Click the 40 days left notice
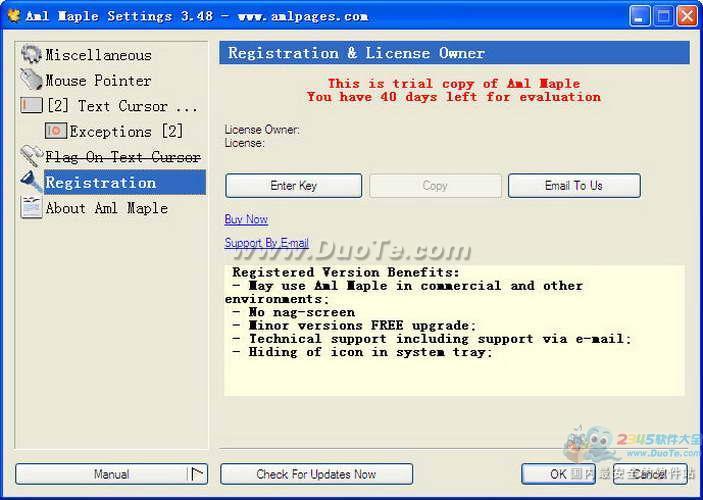Screen dimensions: 703x500 coord(454,97)
